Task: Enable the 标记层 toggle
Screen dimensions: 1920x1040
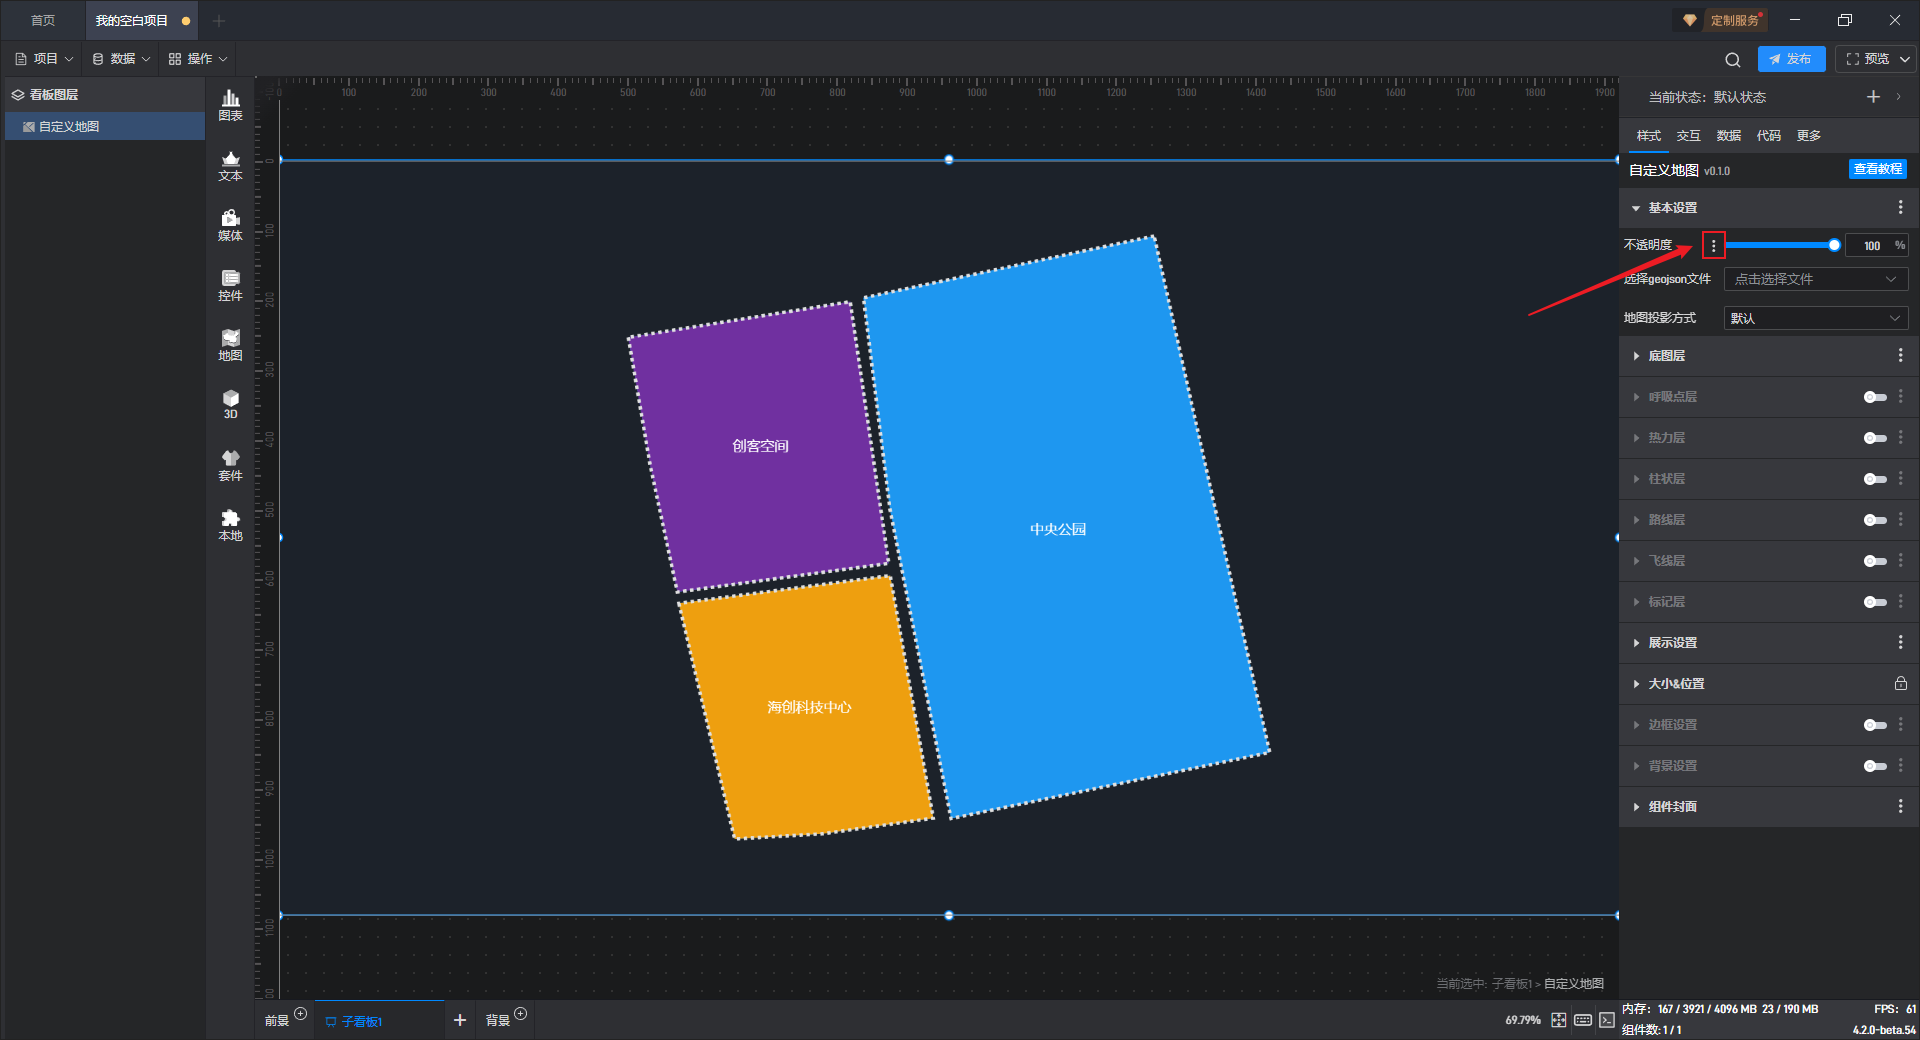Action: point(1875,602)
